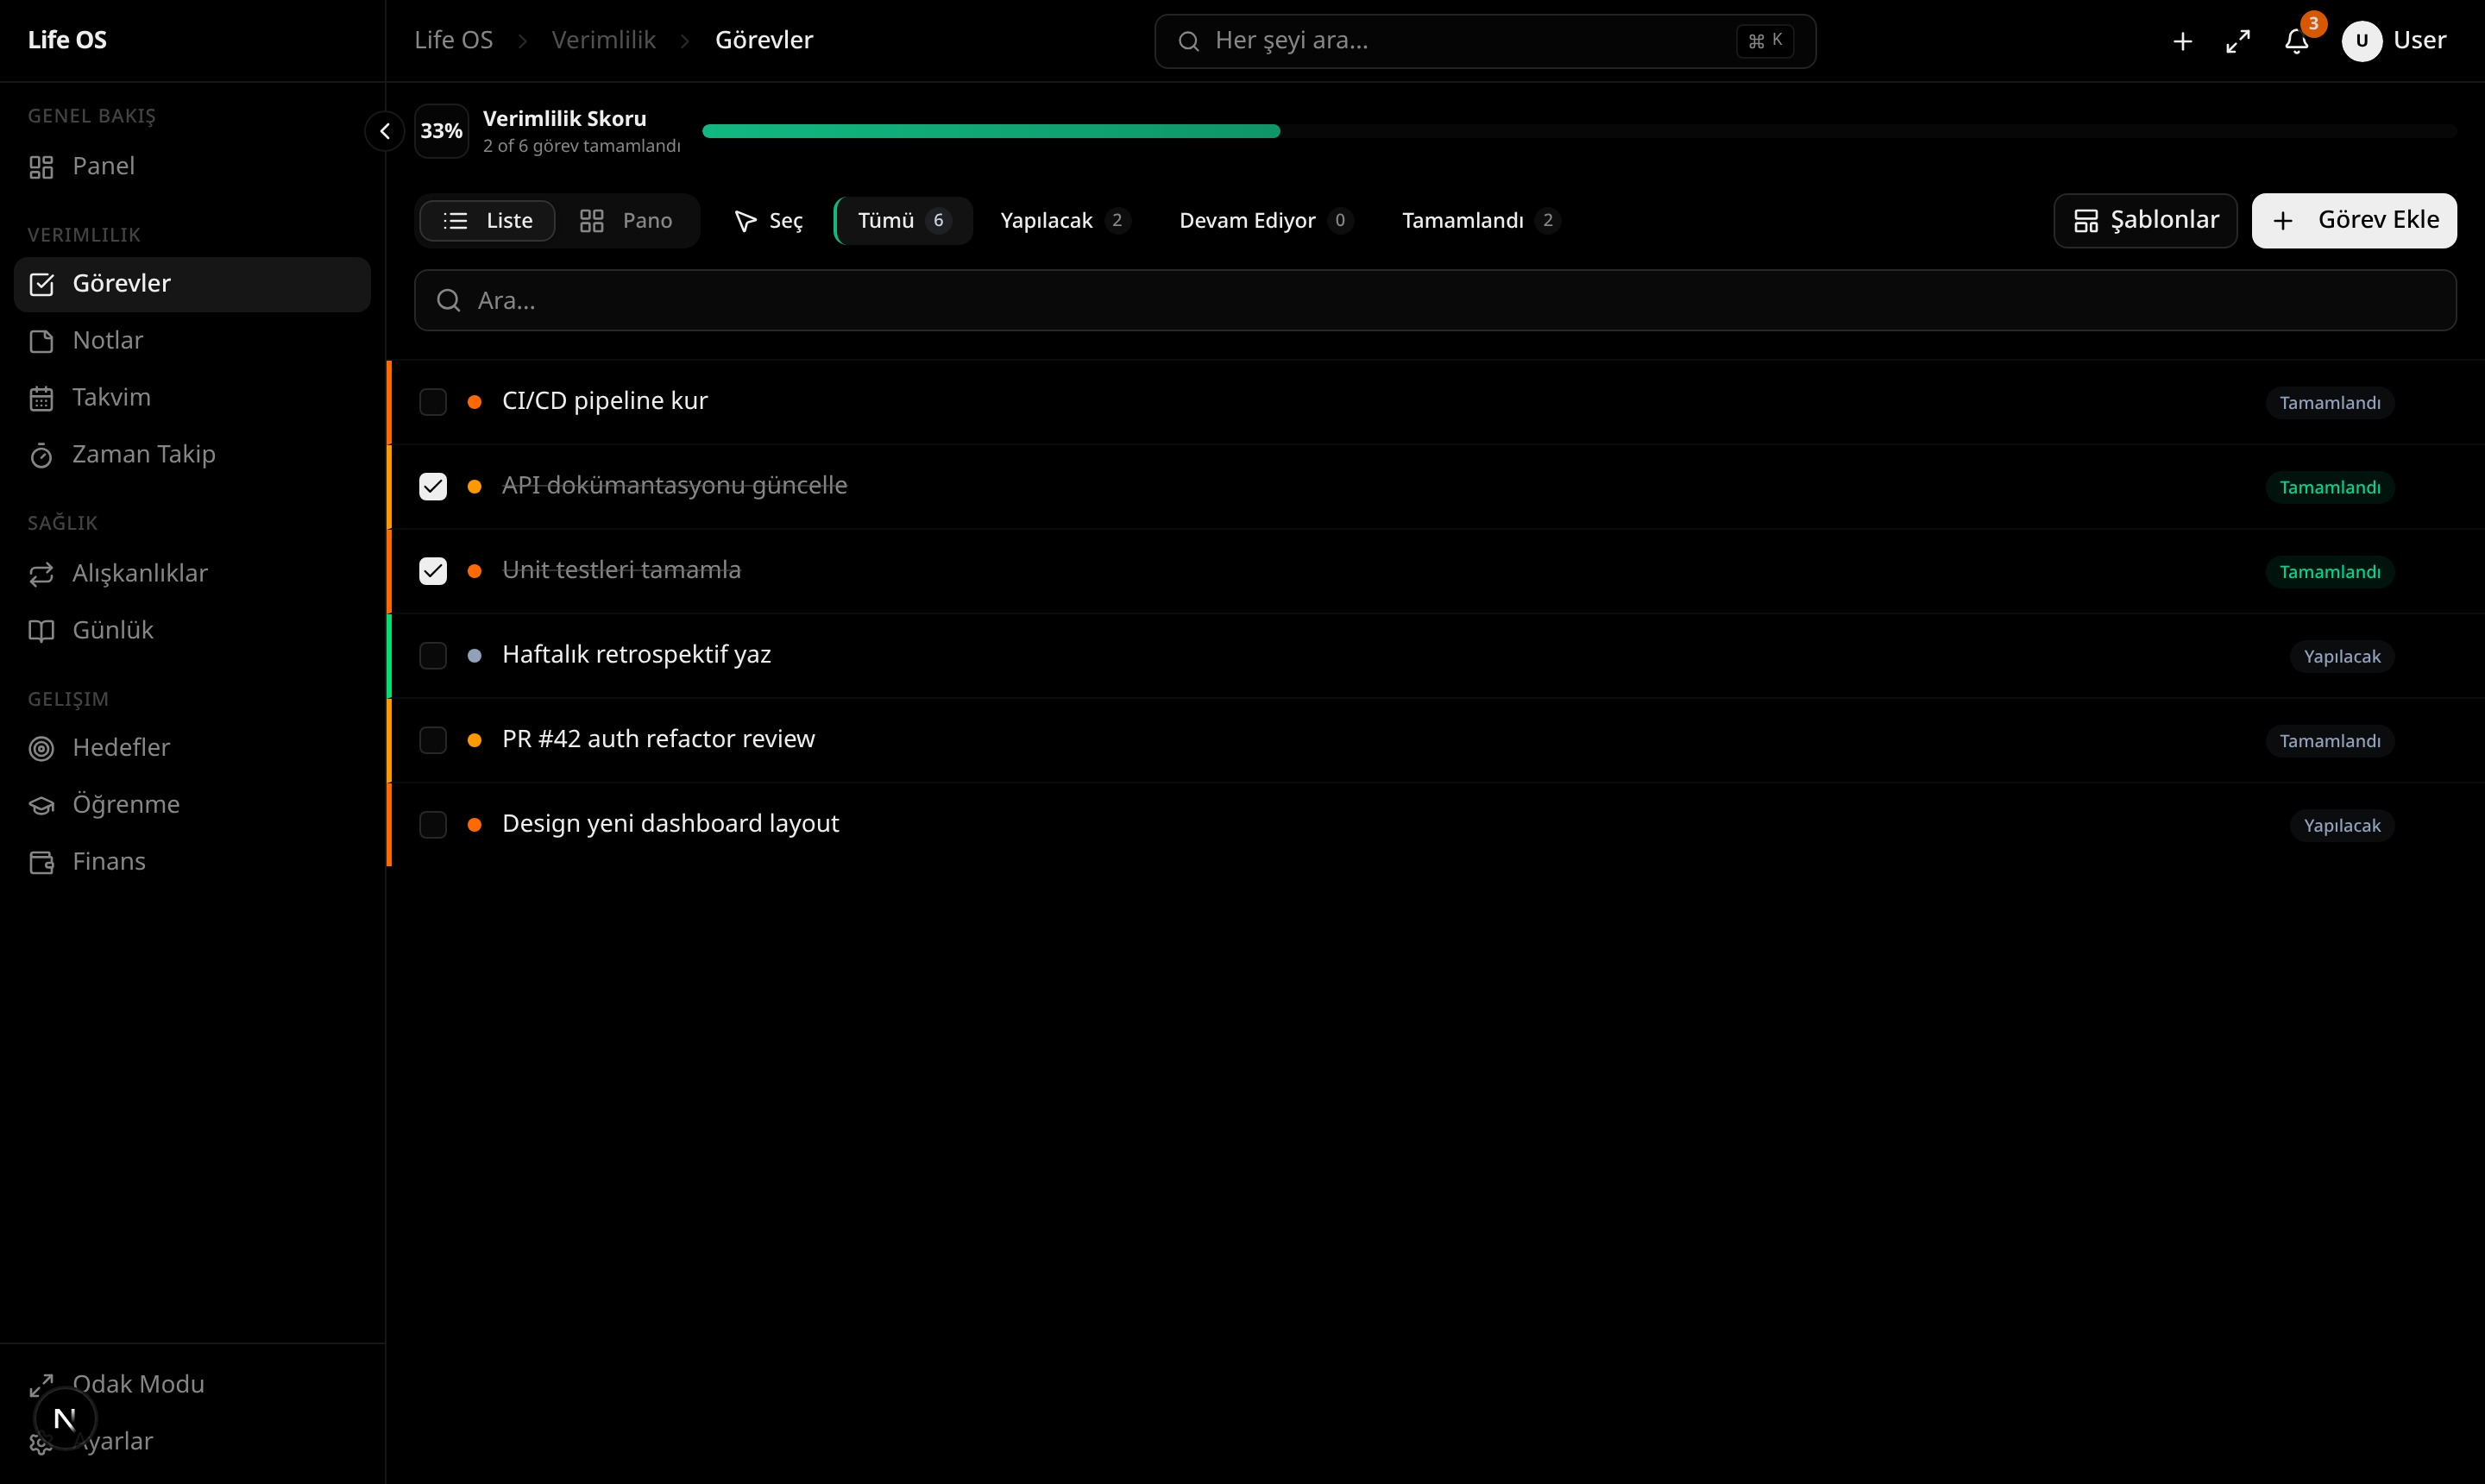The width and height of the screenshot is (2485, 1484).
Task: Check PR #42 auth refactor review checkbox
Action: pos(433,740)
